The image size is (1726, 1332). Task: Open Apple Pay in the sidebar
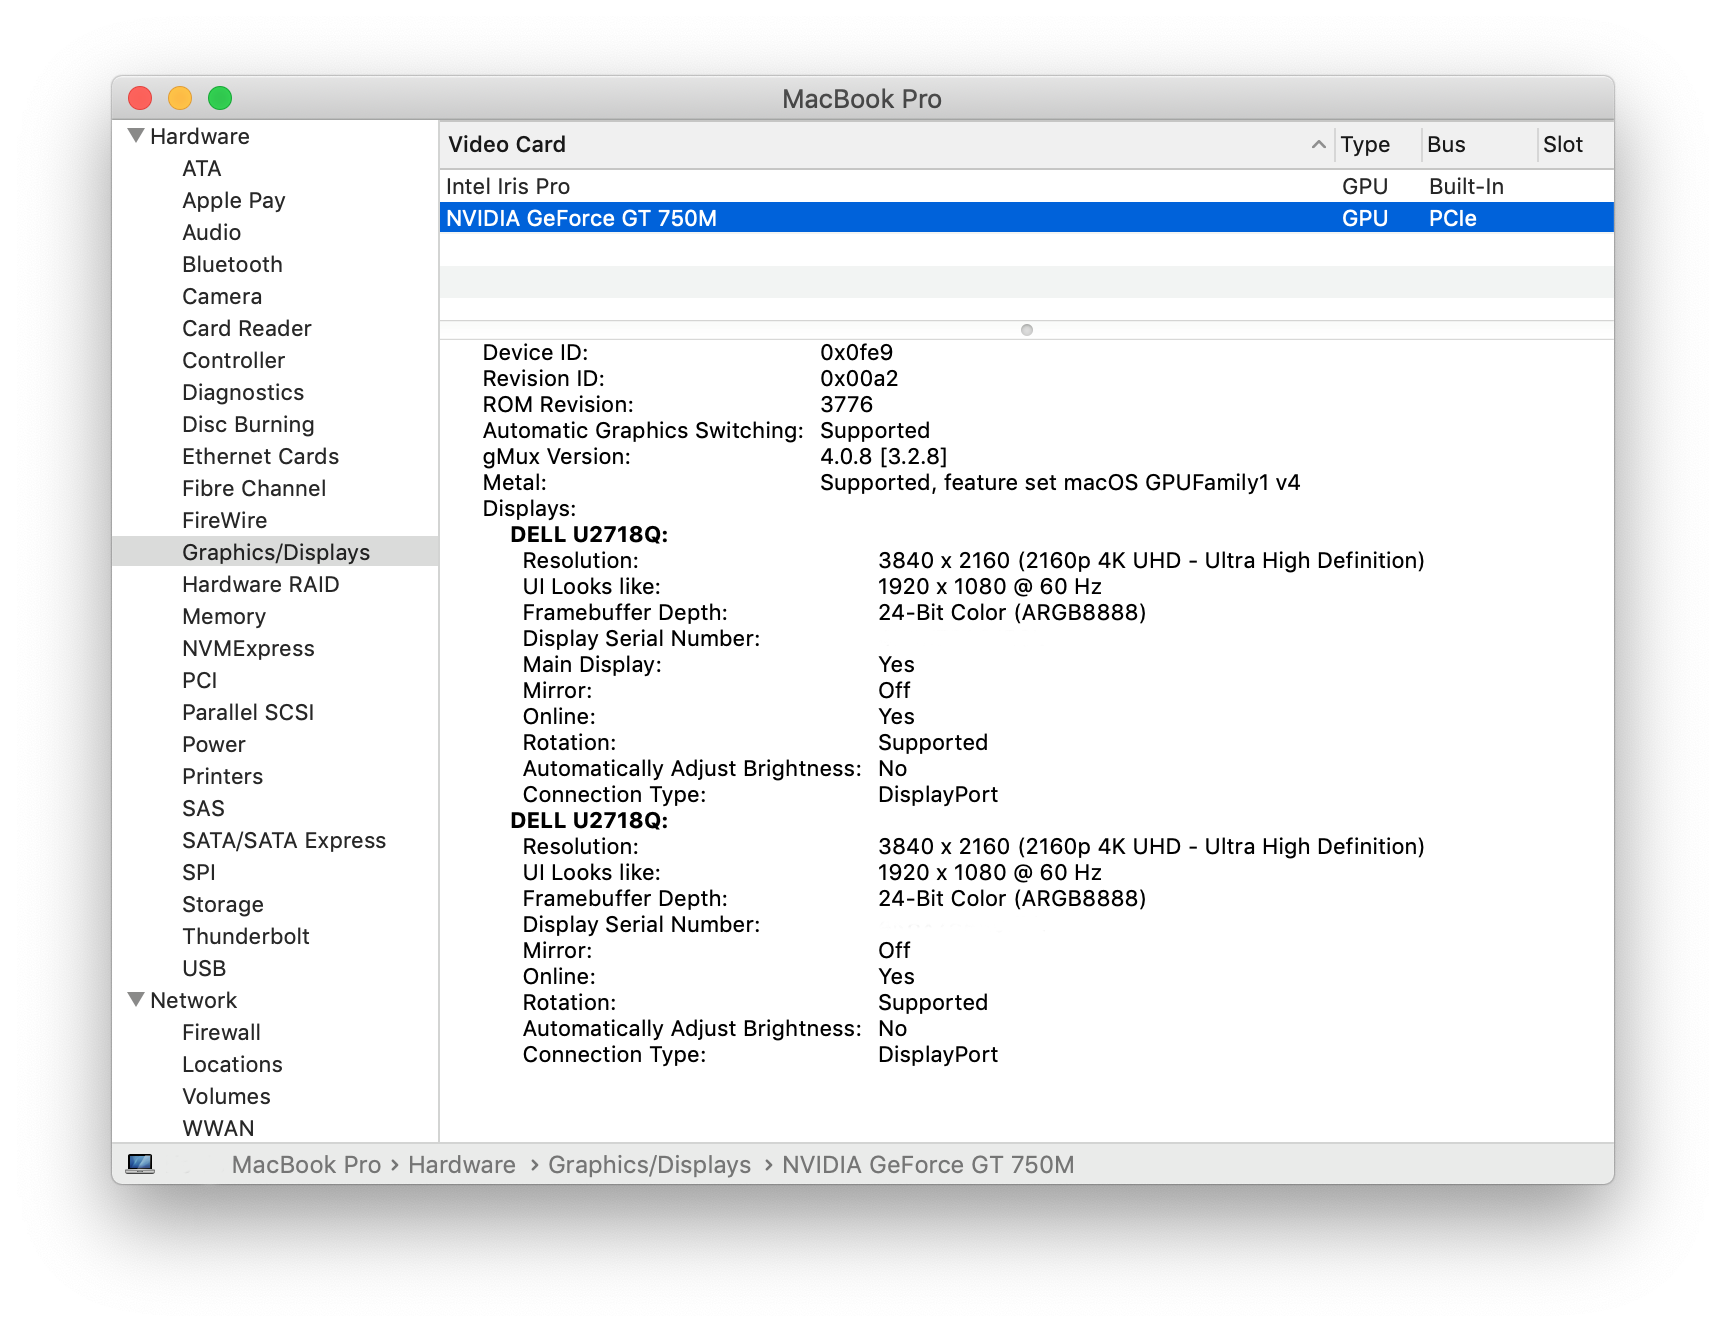pyautogui.click(x=234, y=201)
